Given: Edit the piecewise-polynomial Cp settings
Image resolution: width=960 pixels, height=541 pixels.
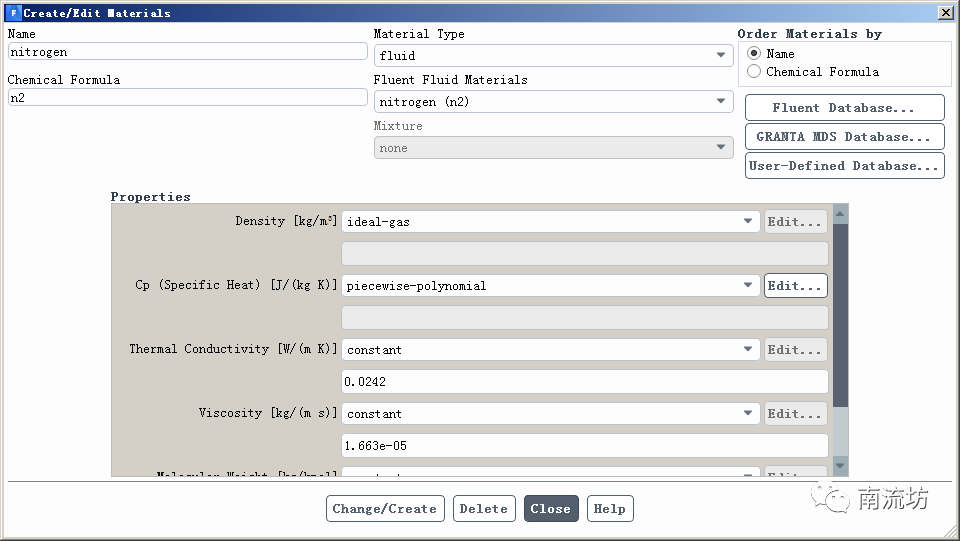Looking at the screenshot, I should (795, 286).
